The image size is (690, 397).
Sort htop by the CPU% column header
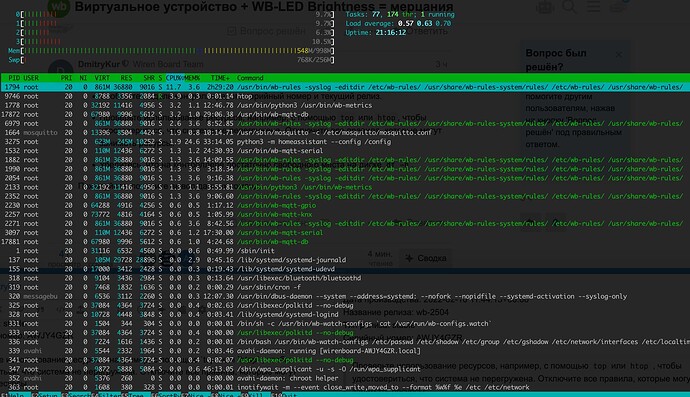(174, 78)
